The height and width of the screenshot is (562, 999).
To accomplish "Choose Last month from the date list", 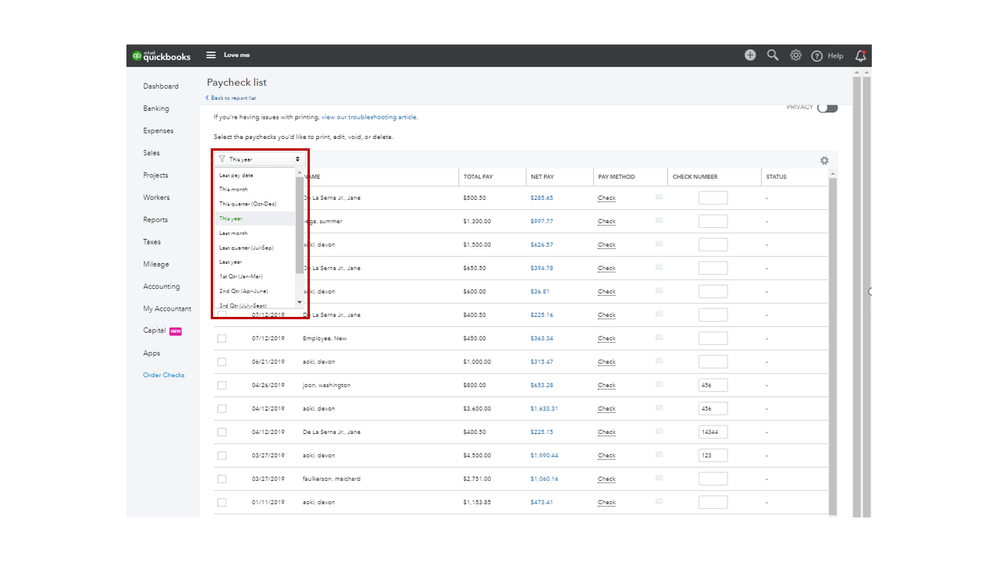I will (233, 233).
